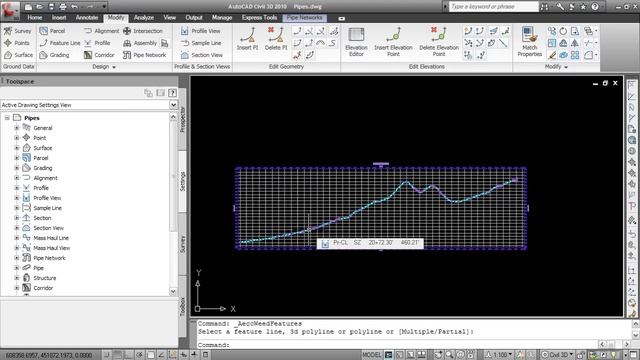Expand the General settings node
Image resolution: width=640 pixels, height=360 pixels.
coord(17,128)
